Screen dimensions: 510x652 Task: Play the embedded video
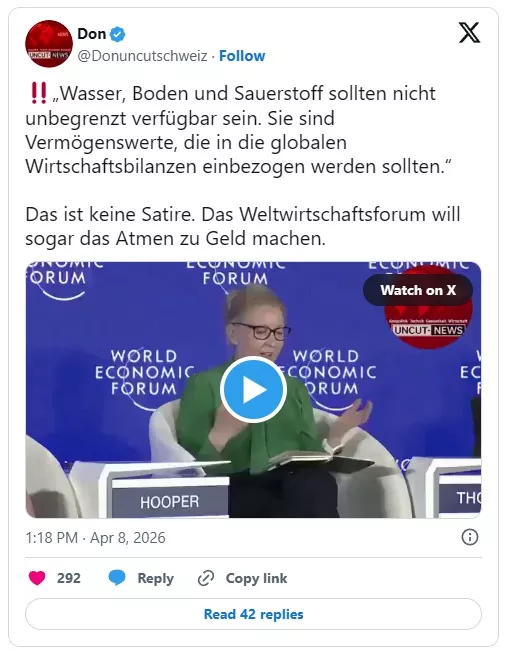(x=253, y=390)
